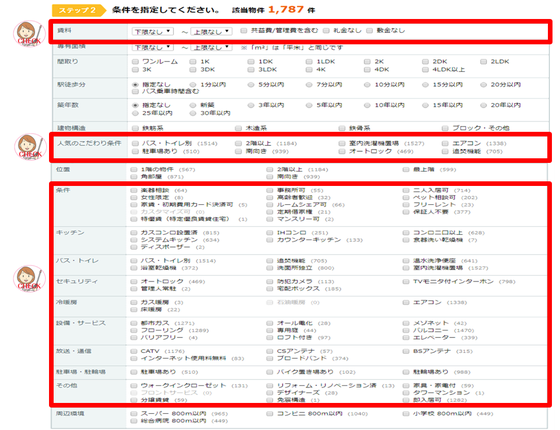Screen dimensions: 560x430
Task: Check the マンスリー可 option
Action: click(x=270, y=219)
